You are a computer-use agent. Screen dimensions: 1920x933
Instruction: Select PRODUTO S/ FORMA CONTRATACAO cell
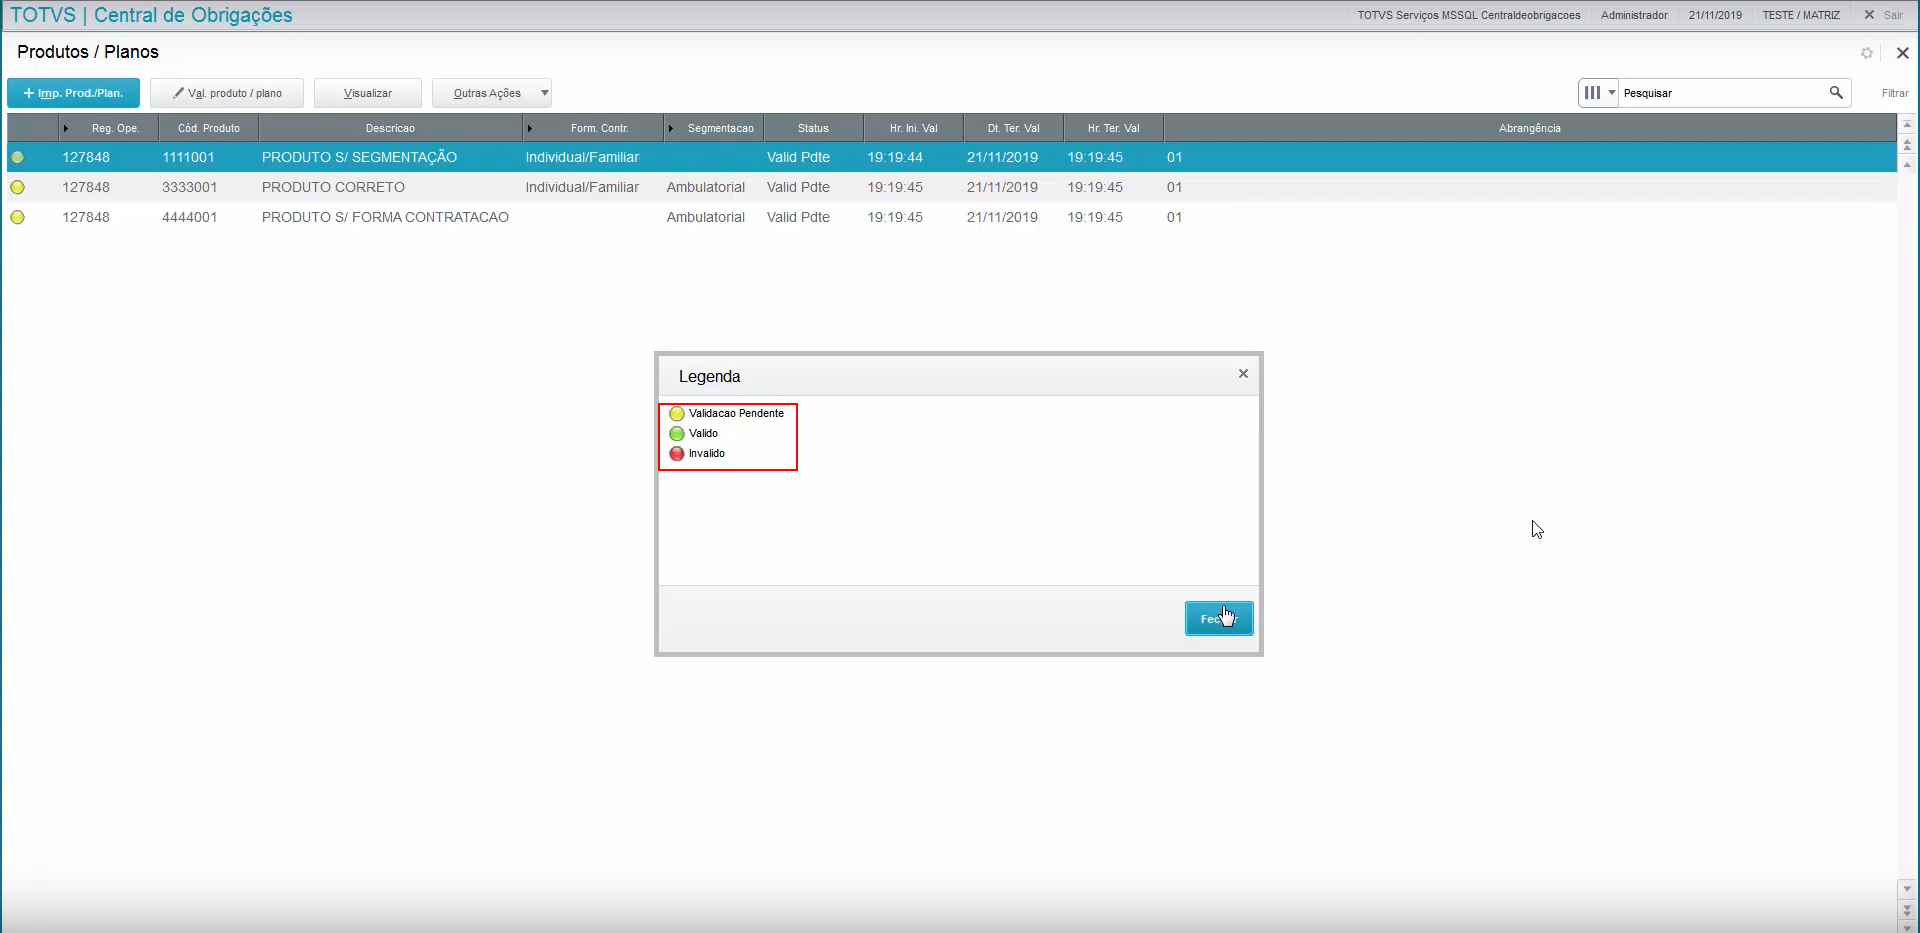[x=385, y=217]
